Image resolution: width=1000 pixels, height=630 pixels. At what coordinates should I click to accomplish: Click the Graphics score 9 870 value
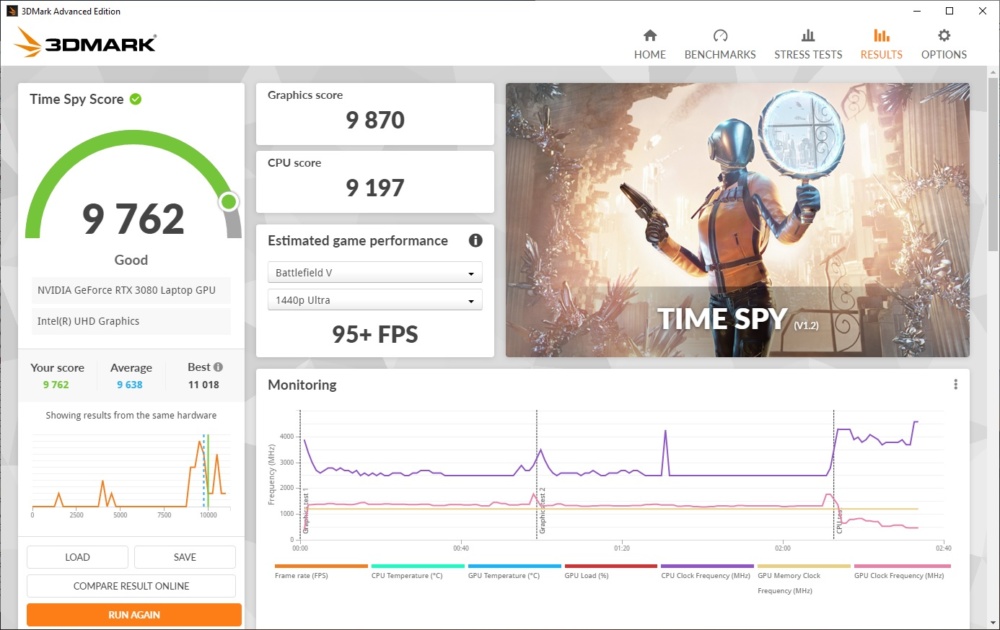(375, 120)
